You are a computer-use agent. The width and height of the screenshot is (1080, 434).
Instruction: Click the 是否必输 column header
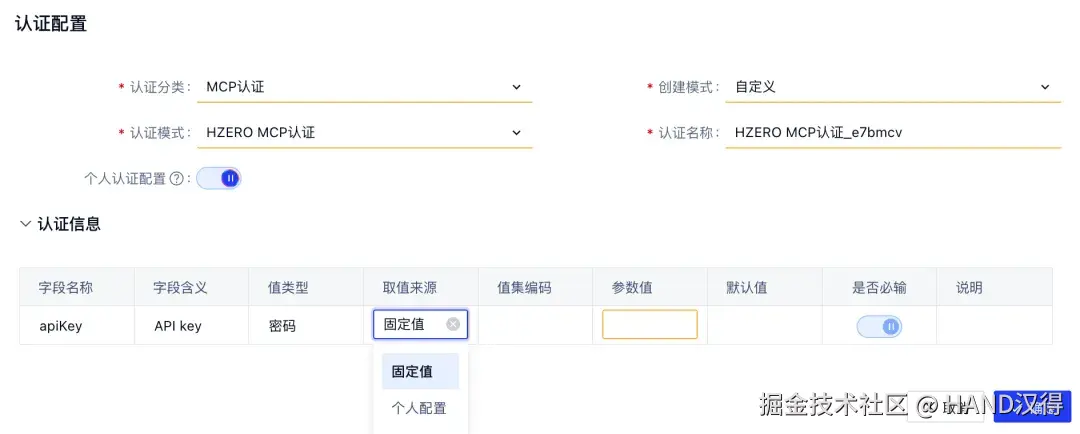[879, 287]
